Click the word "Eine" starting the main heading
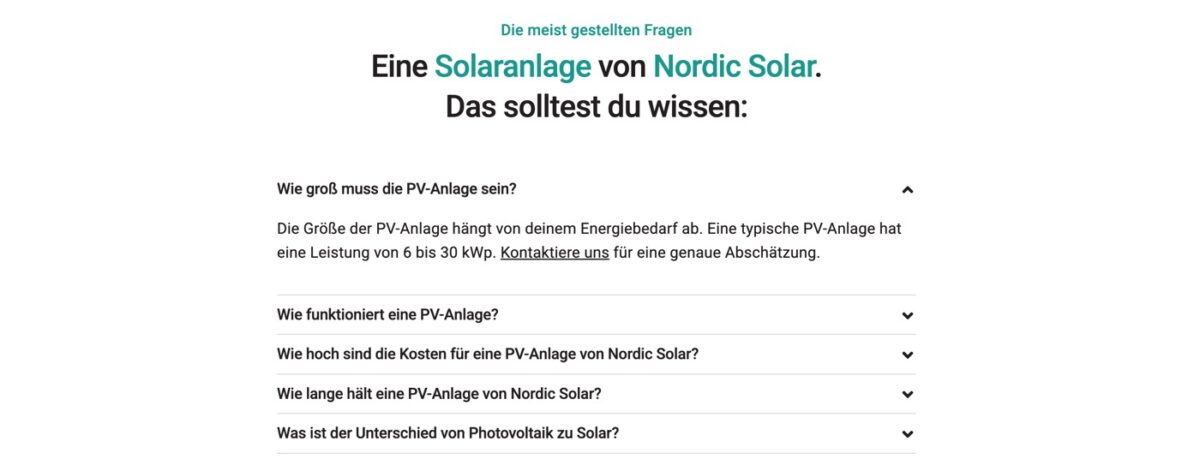This screenshot has width=1200, height=471. click(x=399, y=67)
